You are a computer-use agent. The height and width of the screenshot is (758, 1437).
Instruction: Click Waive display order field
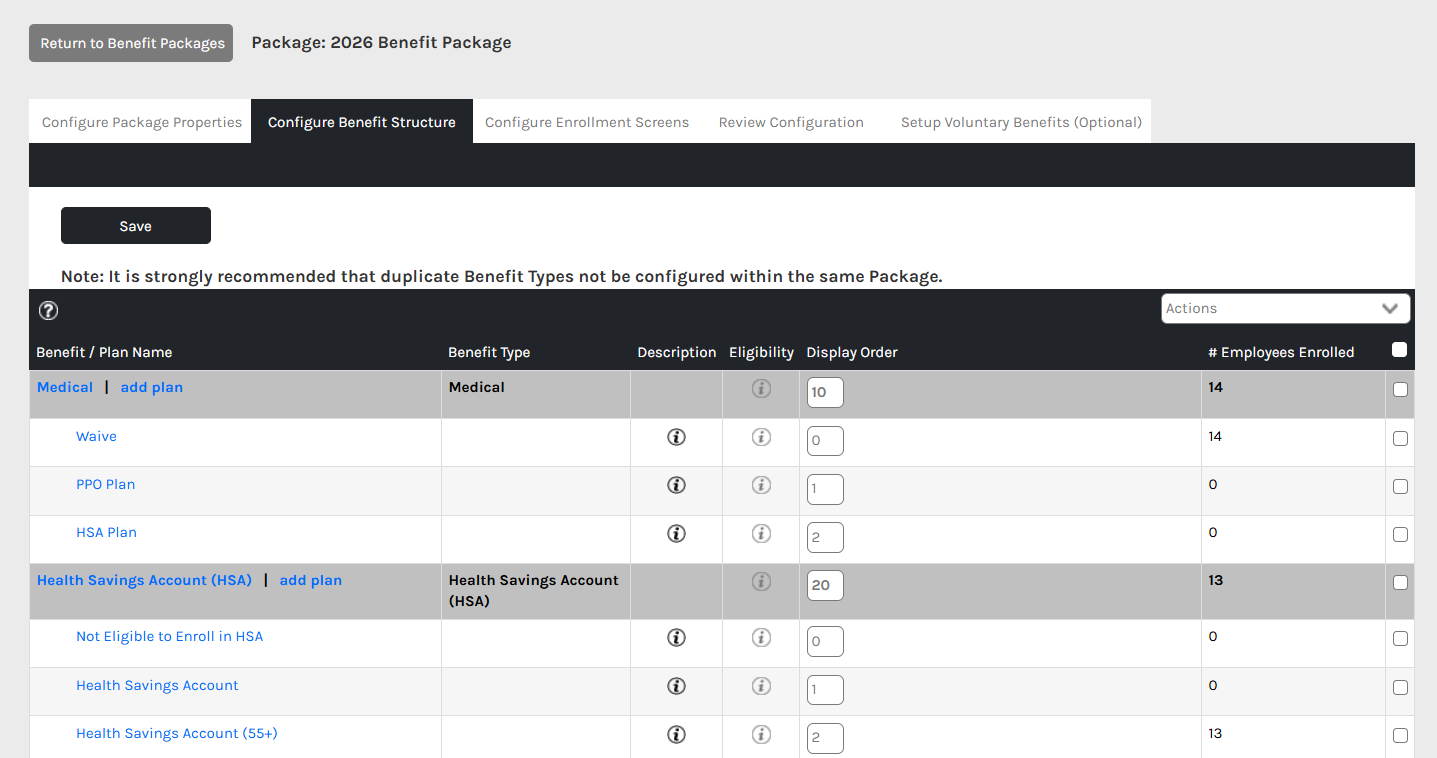pos(825,441)
